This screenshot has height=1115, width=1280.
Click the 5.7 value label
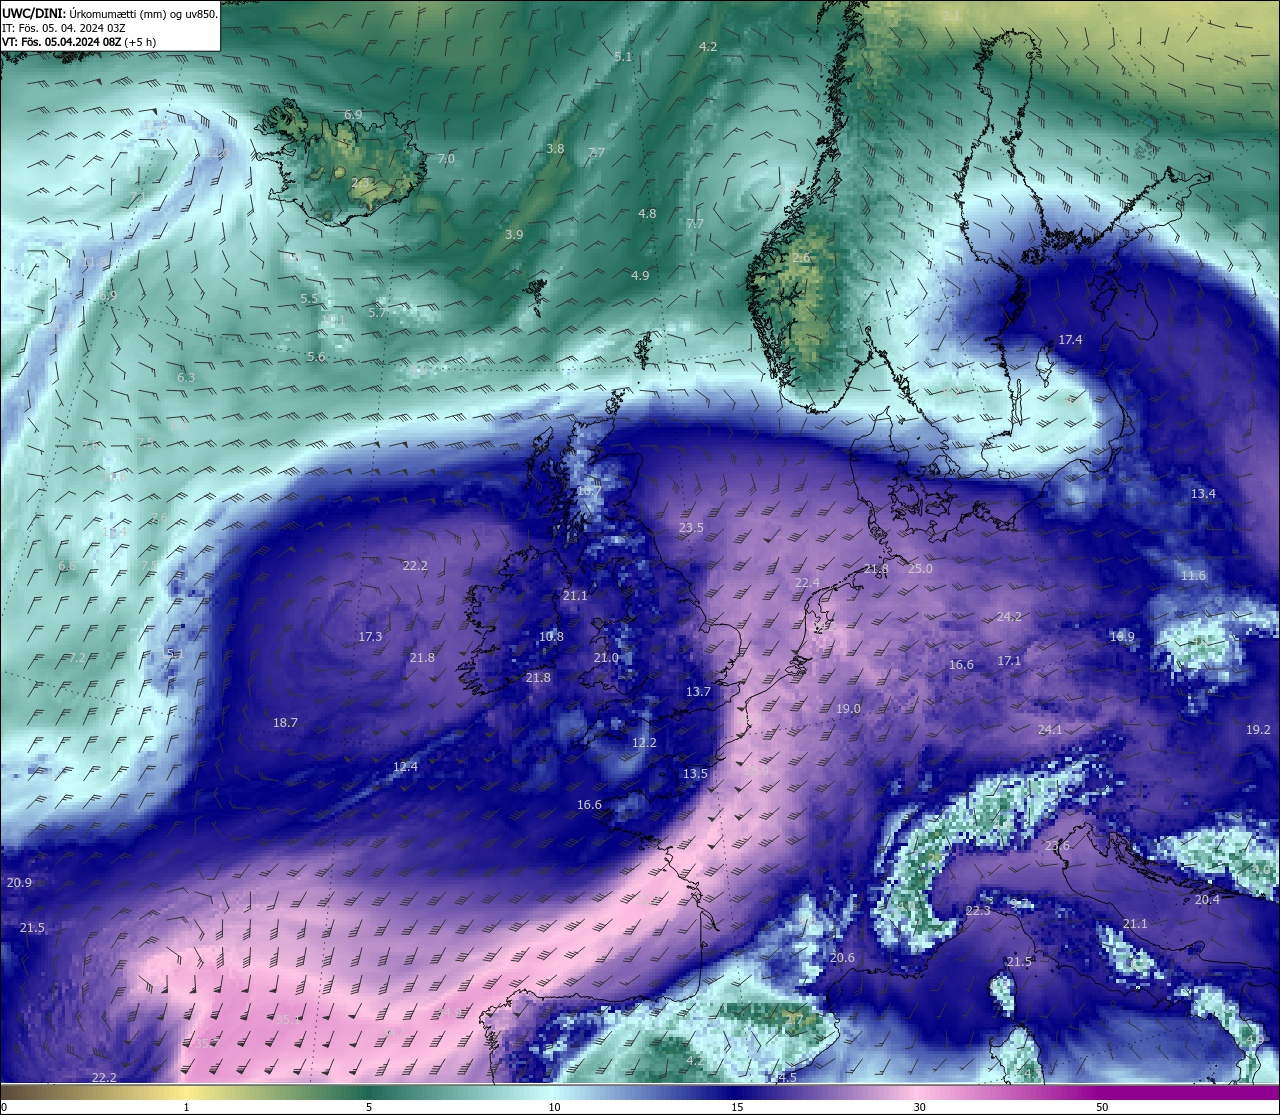click(377, 313)
